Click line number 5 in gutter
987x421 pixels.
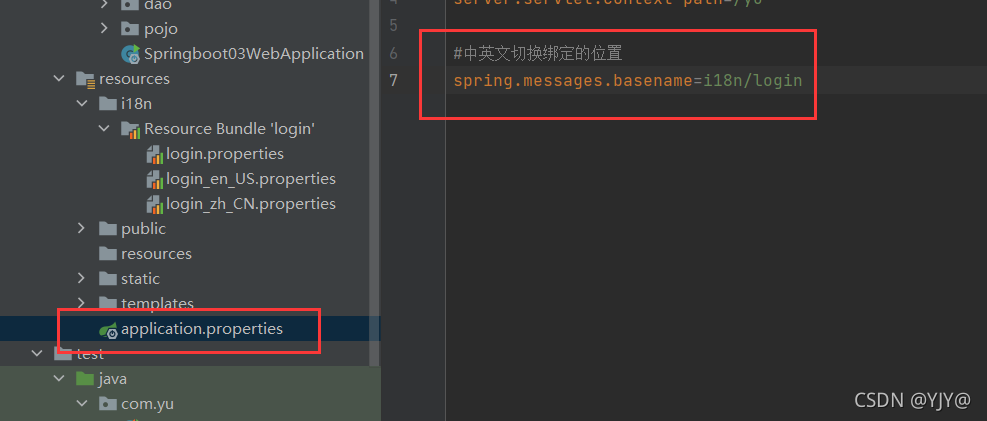pos(393,26)
